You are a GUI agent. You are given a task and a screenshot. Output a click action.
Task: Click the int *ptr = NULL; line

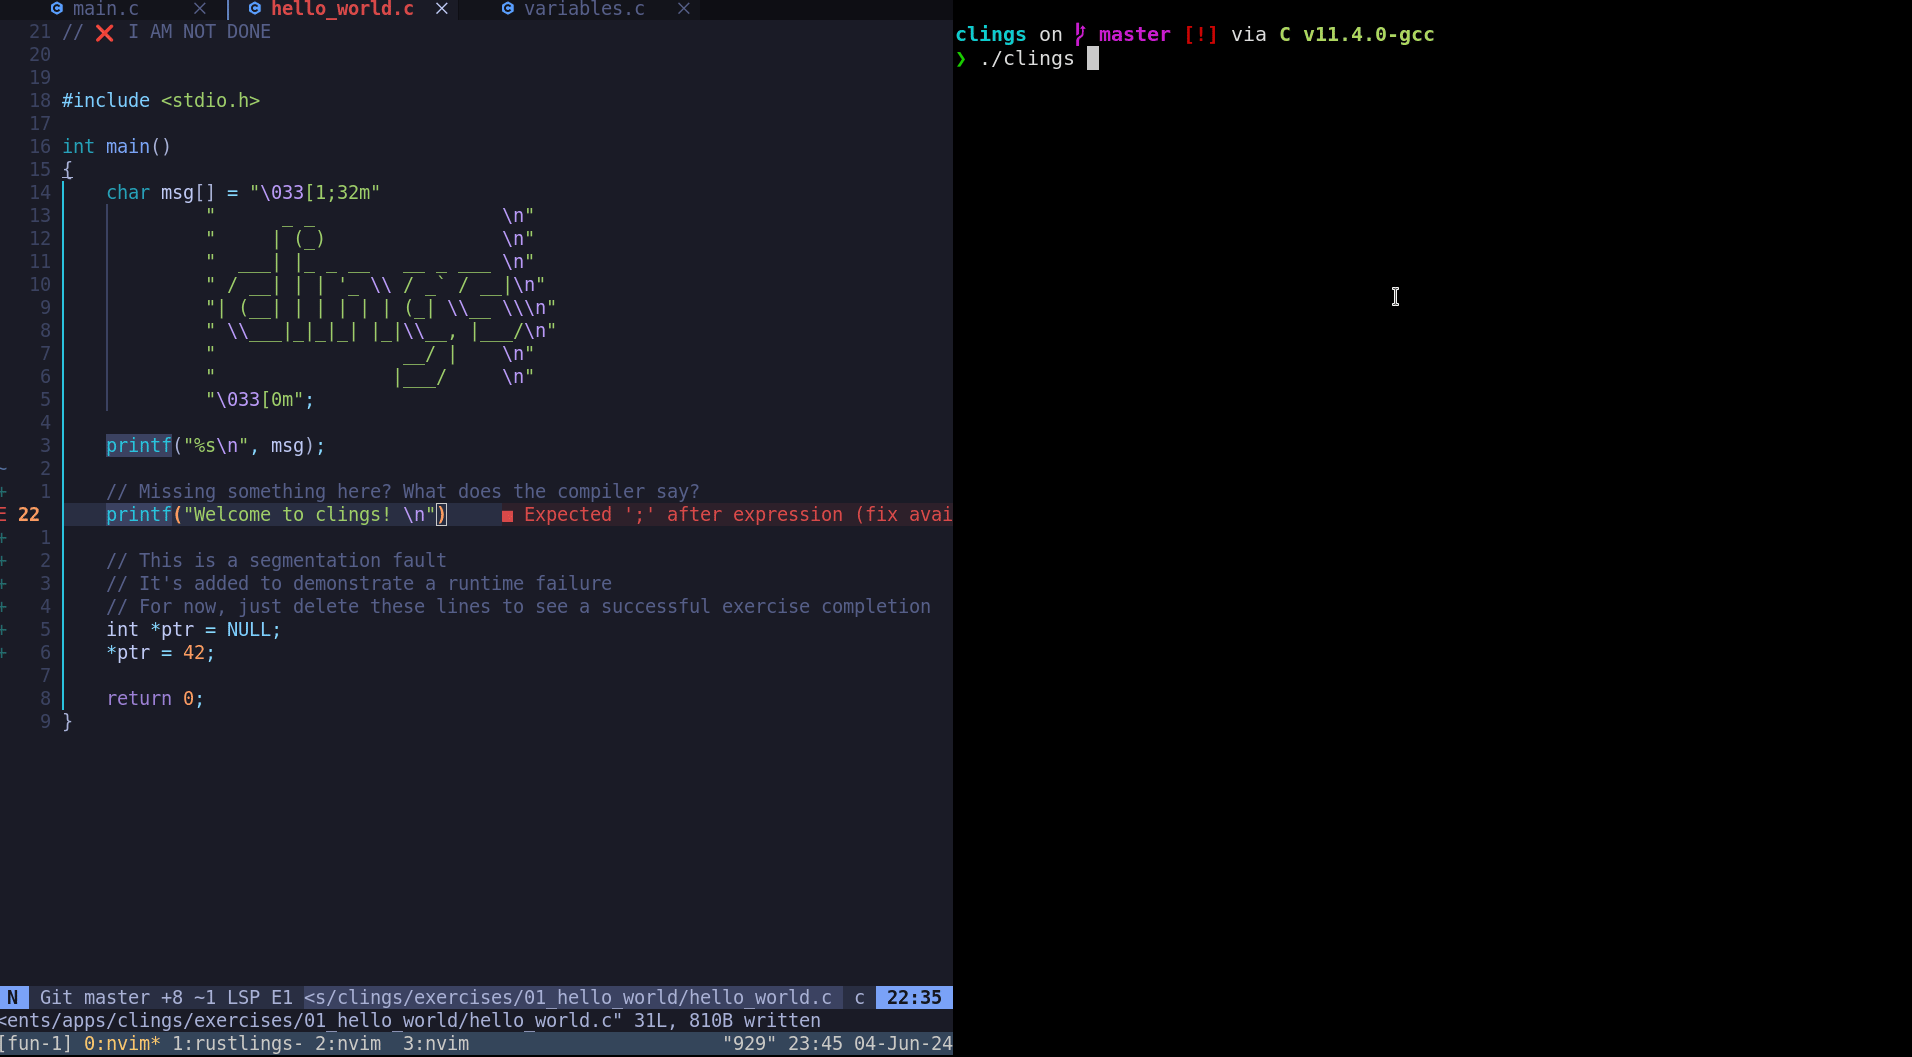pos(194,630)
